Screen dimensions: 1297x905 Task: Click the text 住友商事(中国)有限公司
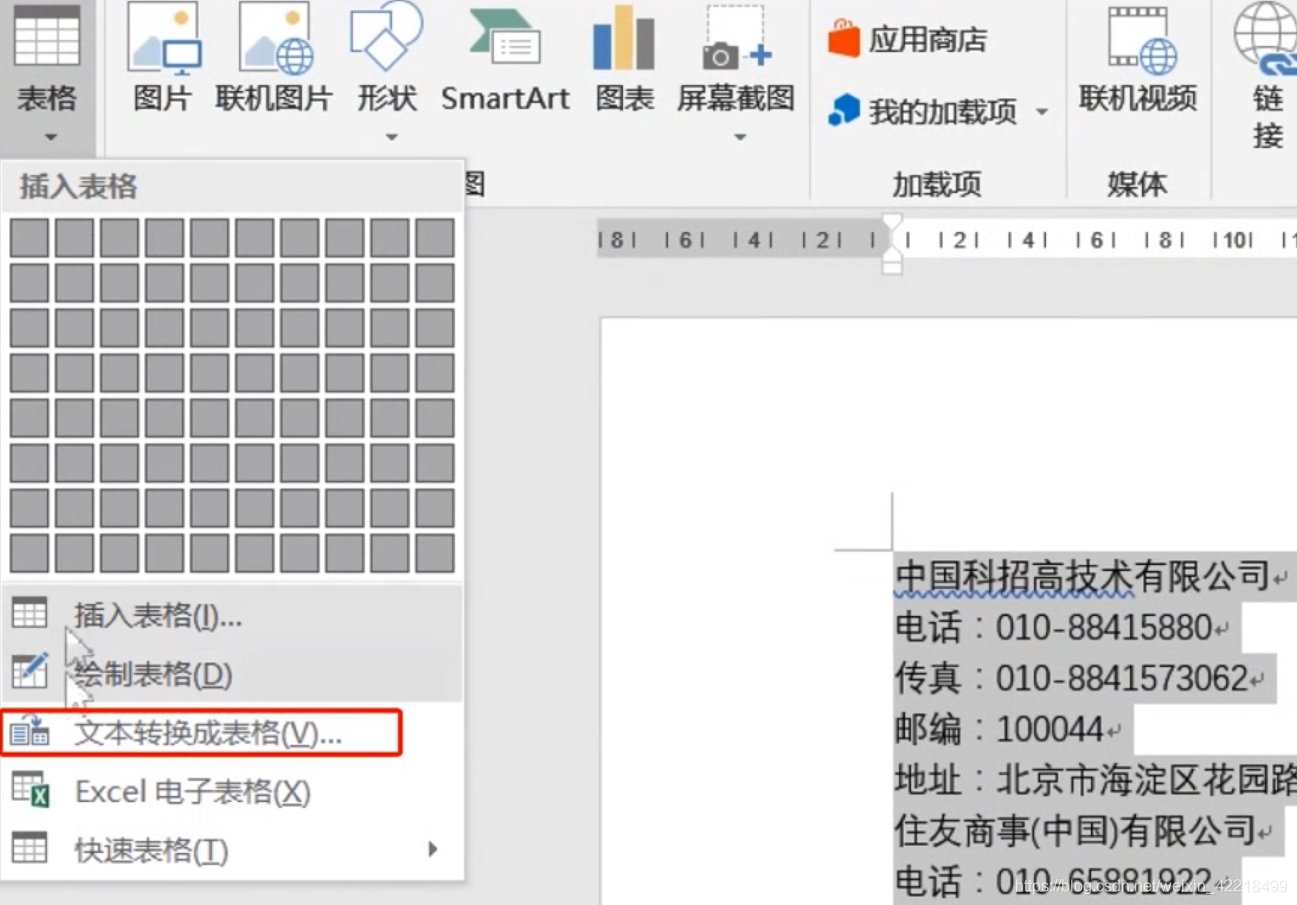click(x=1075, y=830)
